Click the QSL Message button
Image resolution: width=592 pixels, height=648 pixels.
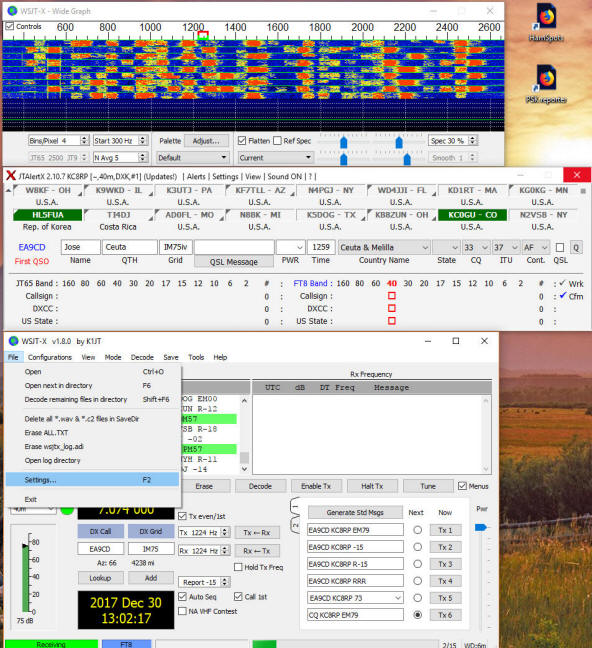tap(234, 262)
